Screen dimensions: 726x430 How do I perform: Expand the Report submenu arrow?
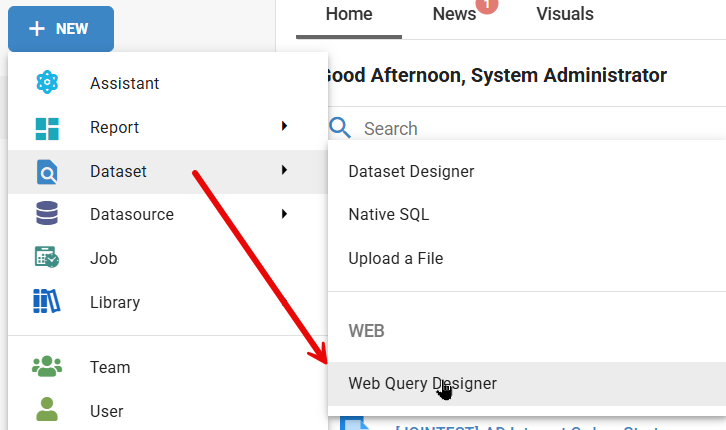[x=285, y=127]
